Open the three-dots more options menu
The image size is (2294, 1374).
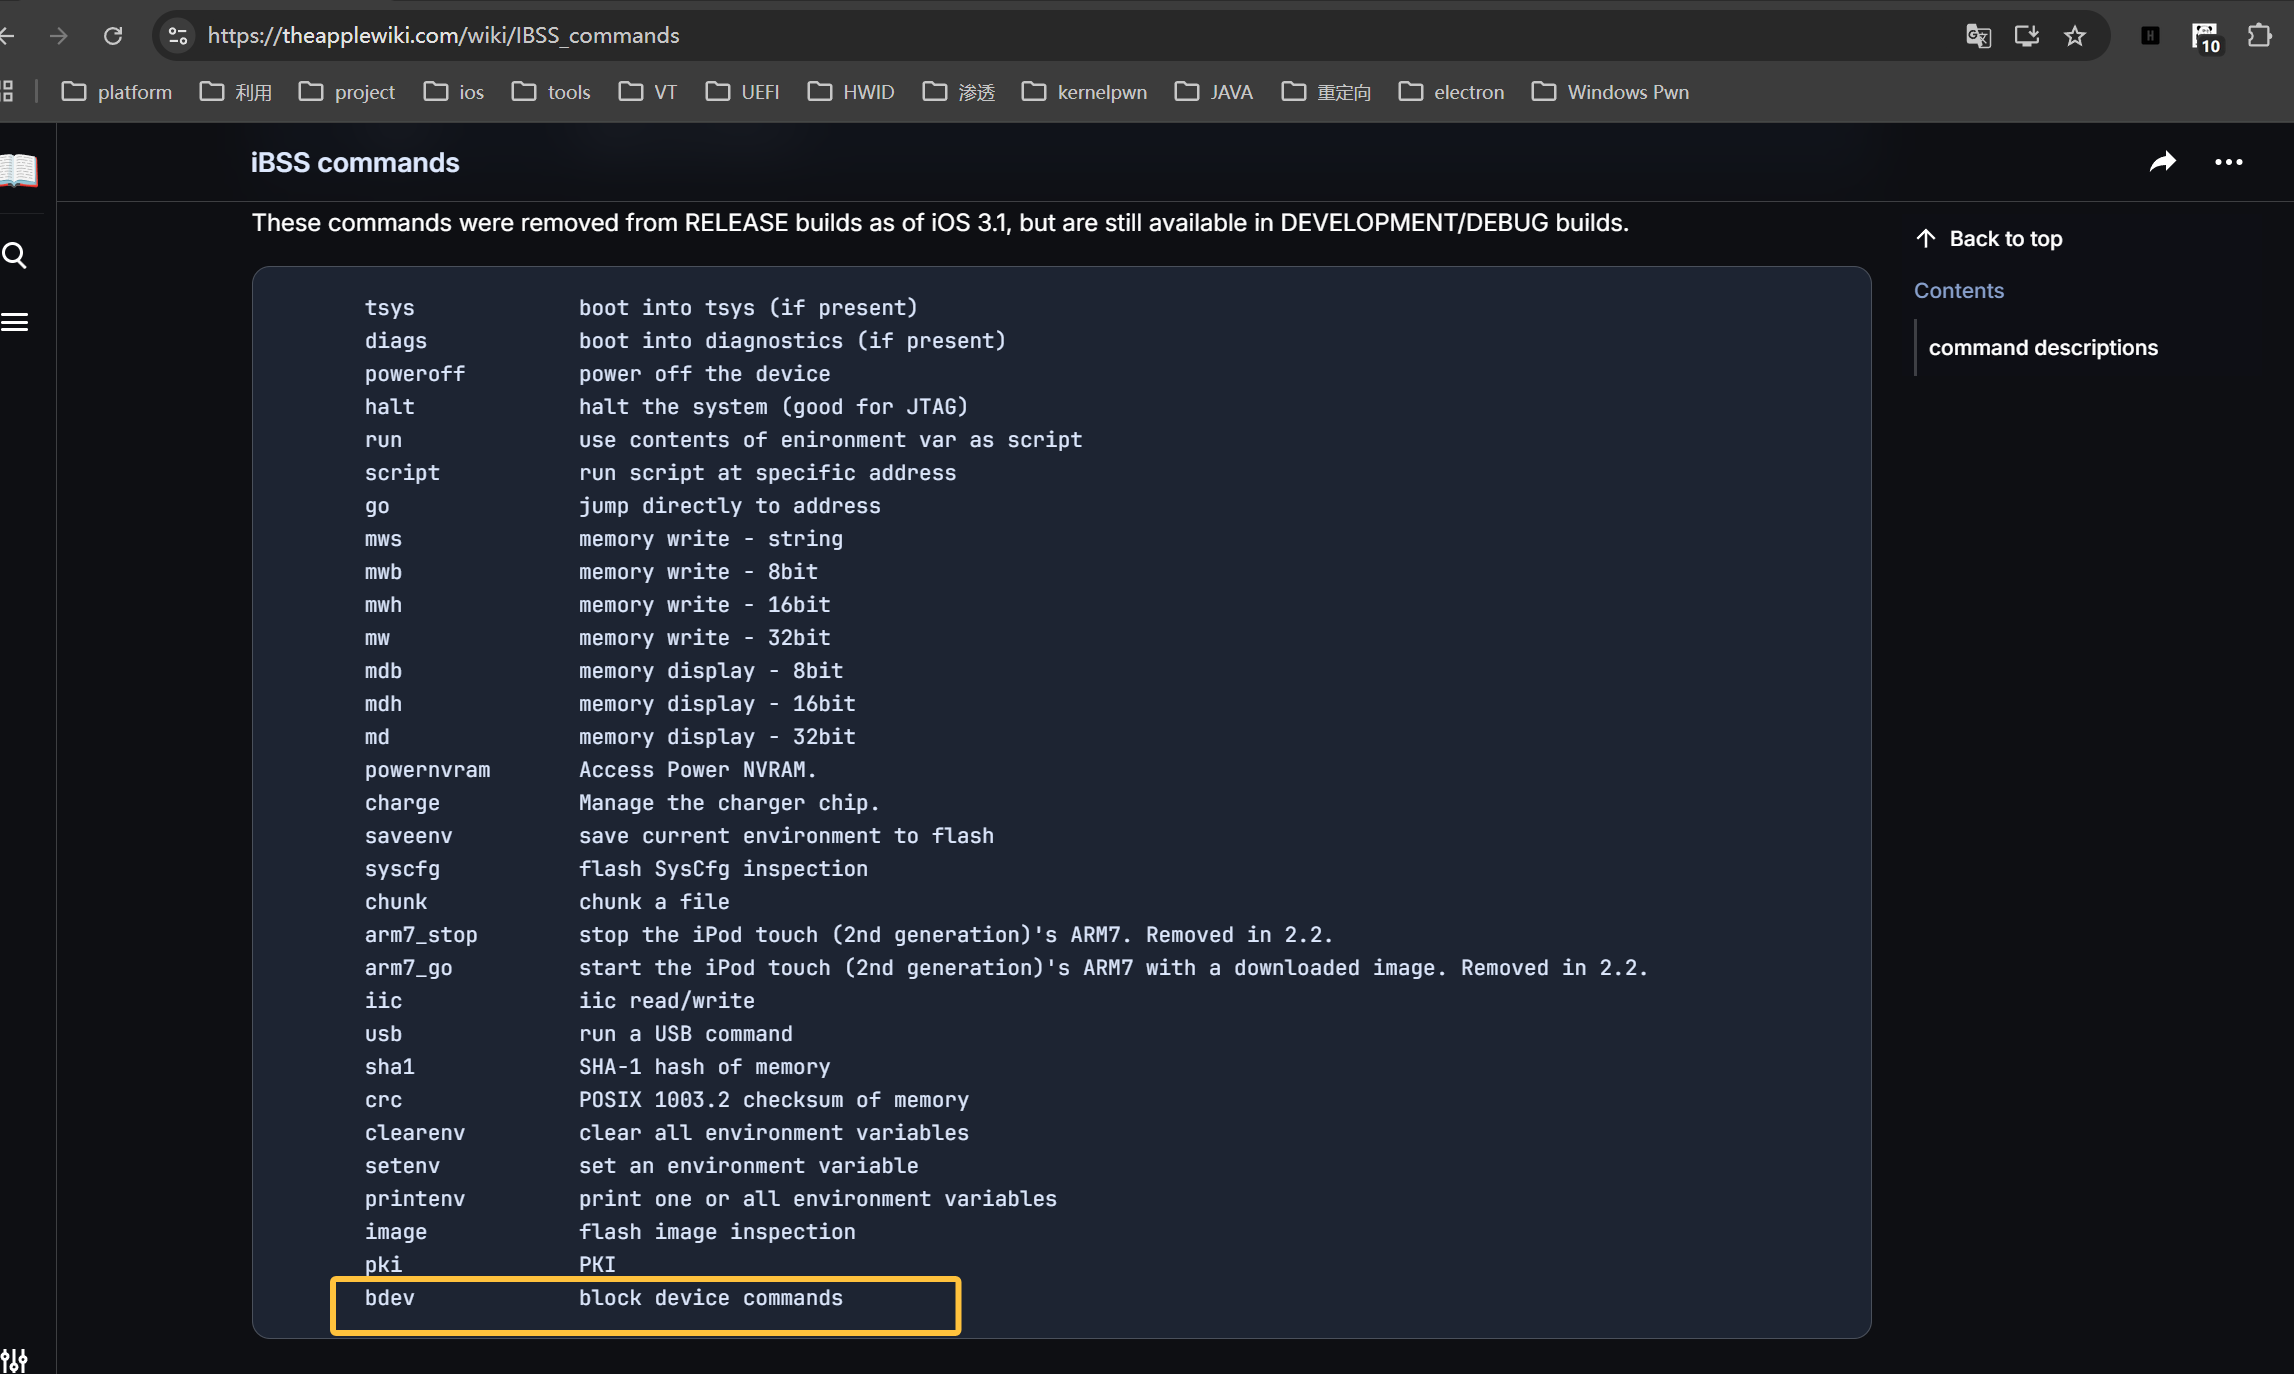point(2228,162)
